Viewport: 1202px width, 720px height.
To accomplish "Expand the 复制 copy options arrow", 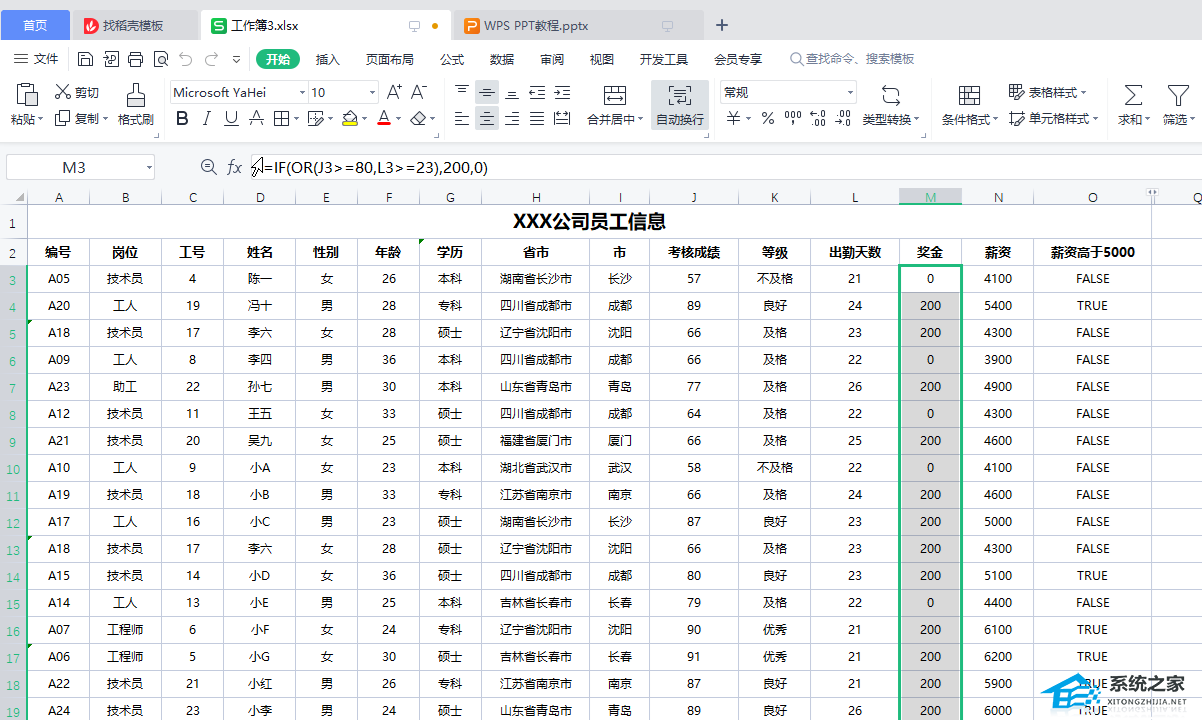I will coord(104,119).
